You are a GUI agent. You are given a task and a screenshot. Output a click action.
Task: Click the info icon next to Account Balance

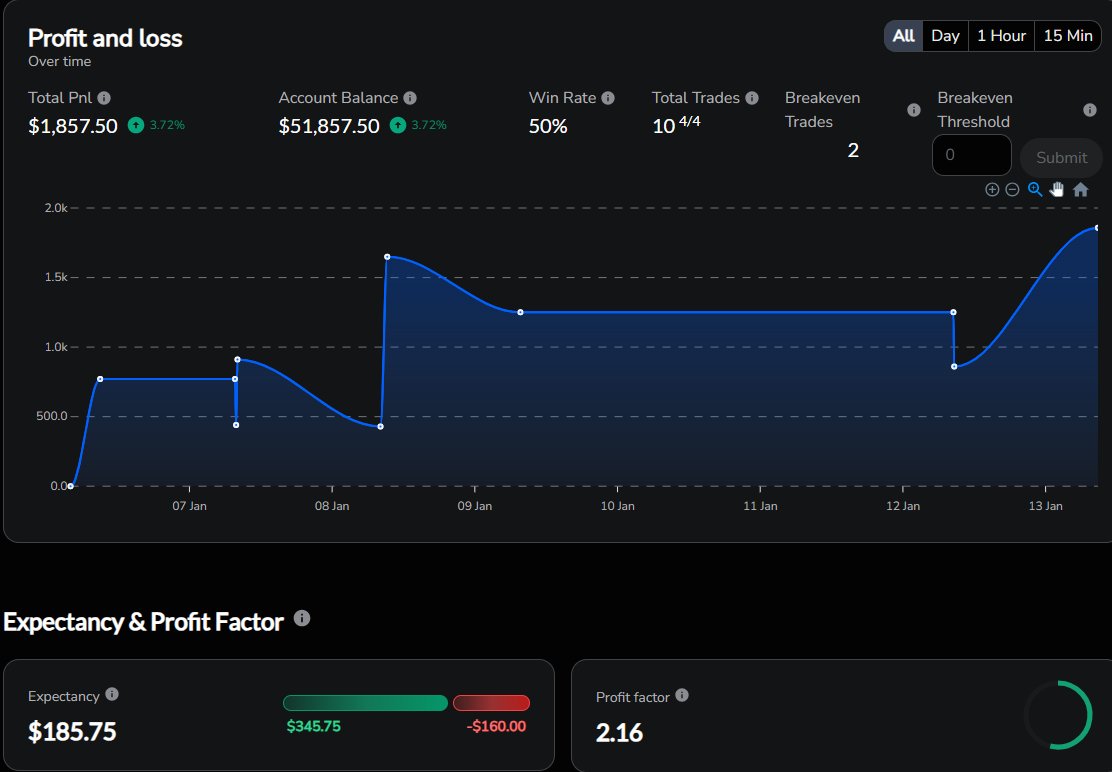click(x=410, y=98)
